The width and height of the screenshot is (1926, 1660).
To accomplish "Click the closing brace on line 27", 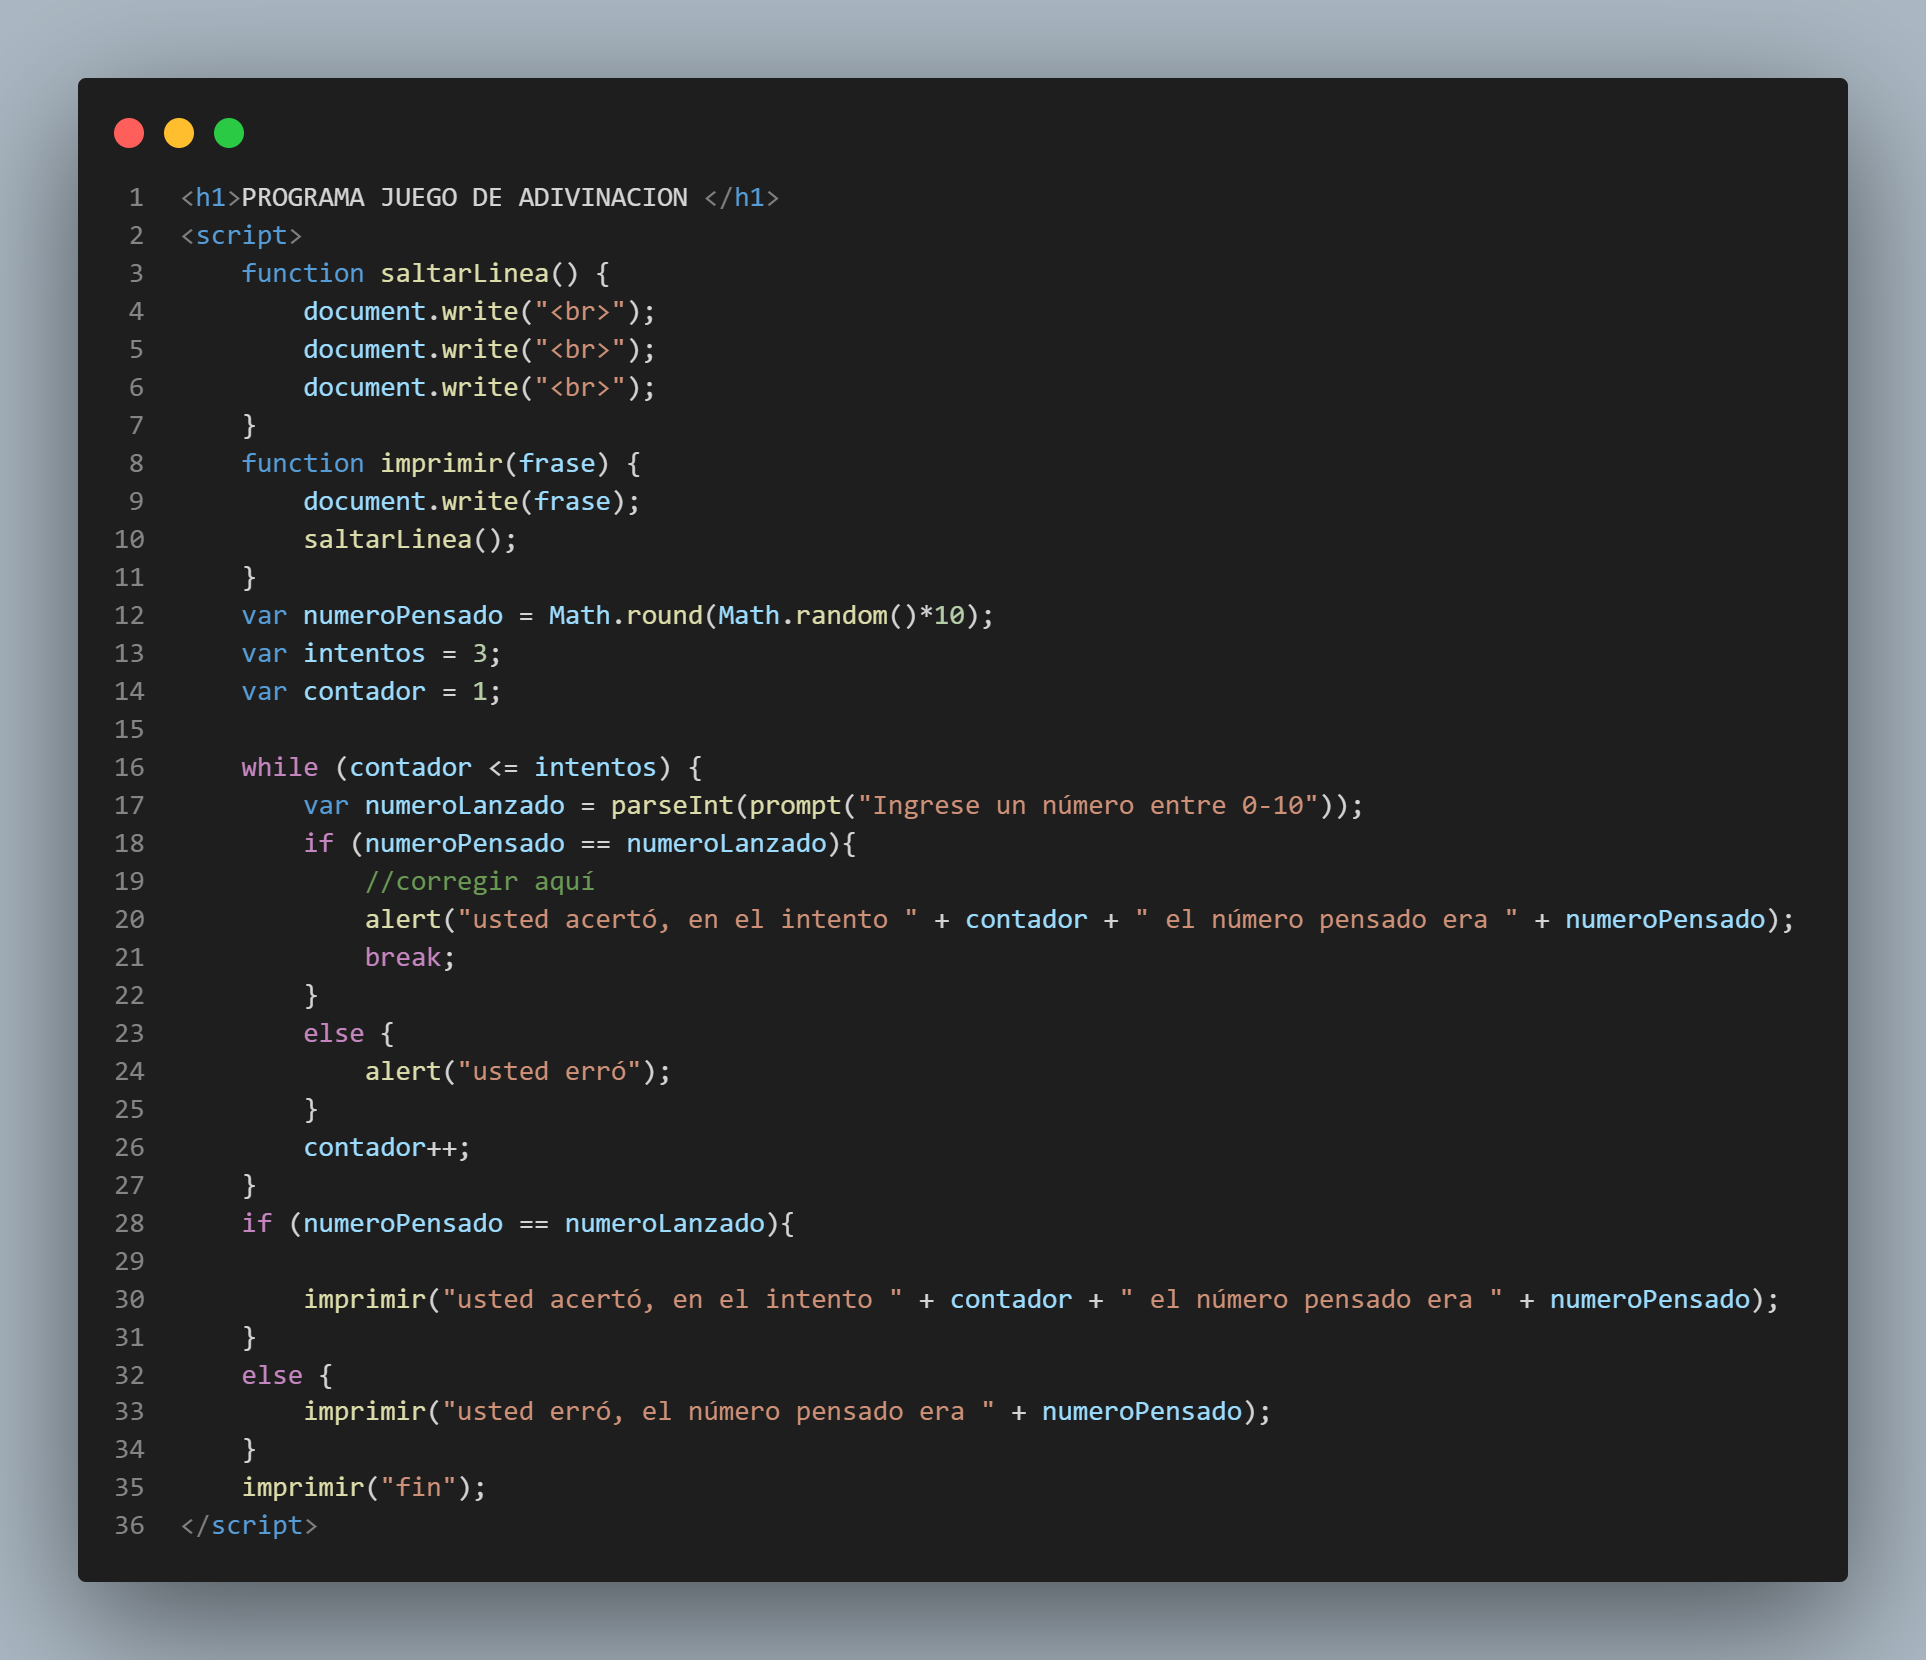I will [249, 1185].
